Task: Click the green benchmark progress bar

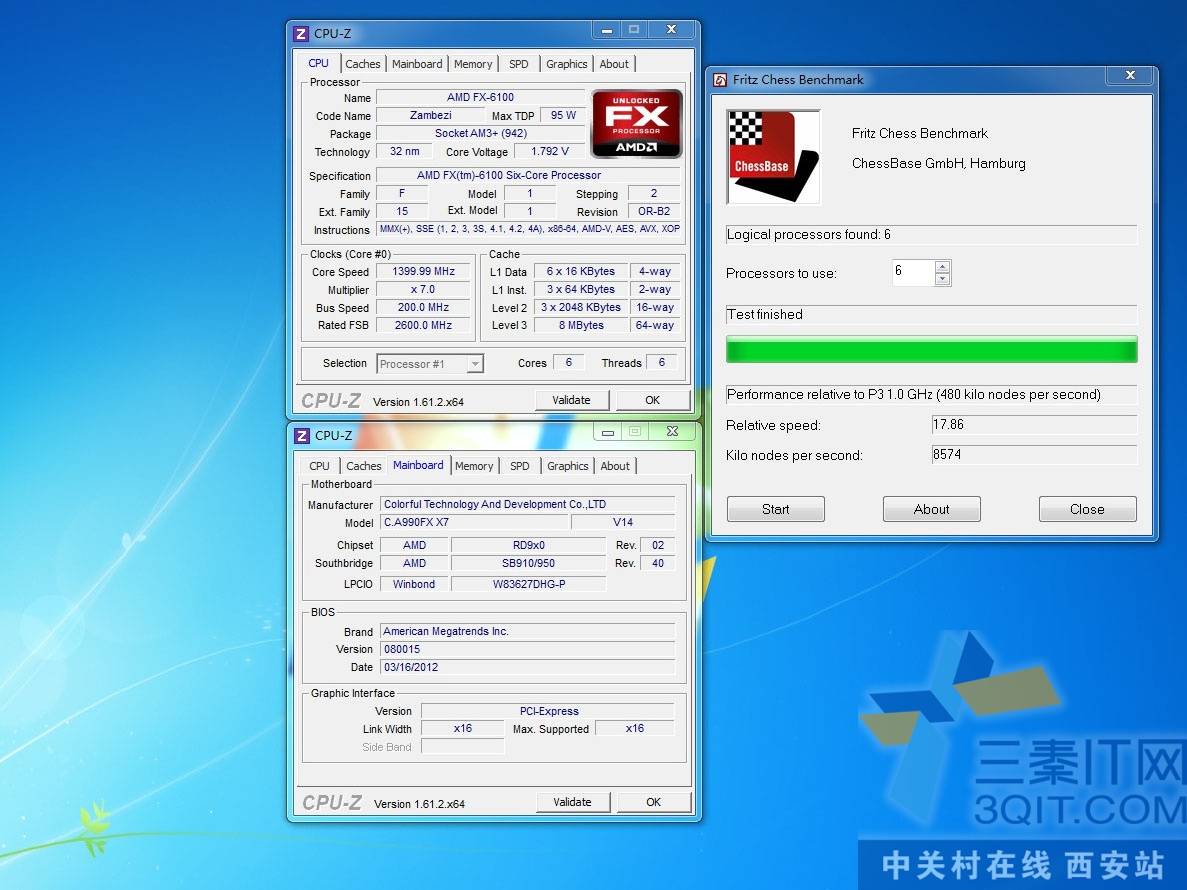Action: 931,350
